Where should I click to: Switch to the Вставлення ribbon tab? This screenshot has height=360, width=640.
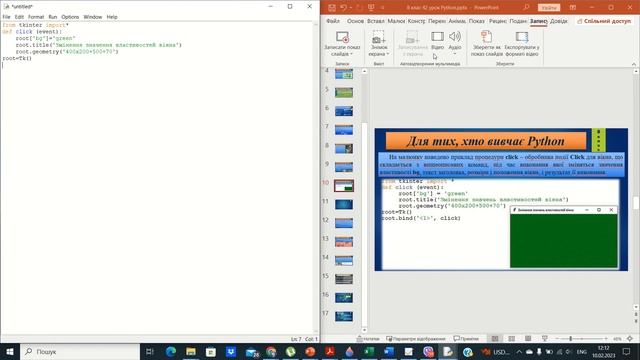pos(376,21)
